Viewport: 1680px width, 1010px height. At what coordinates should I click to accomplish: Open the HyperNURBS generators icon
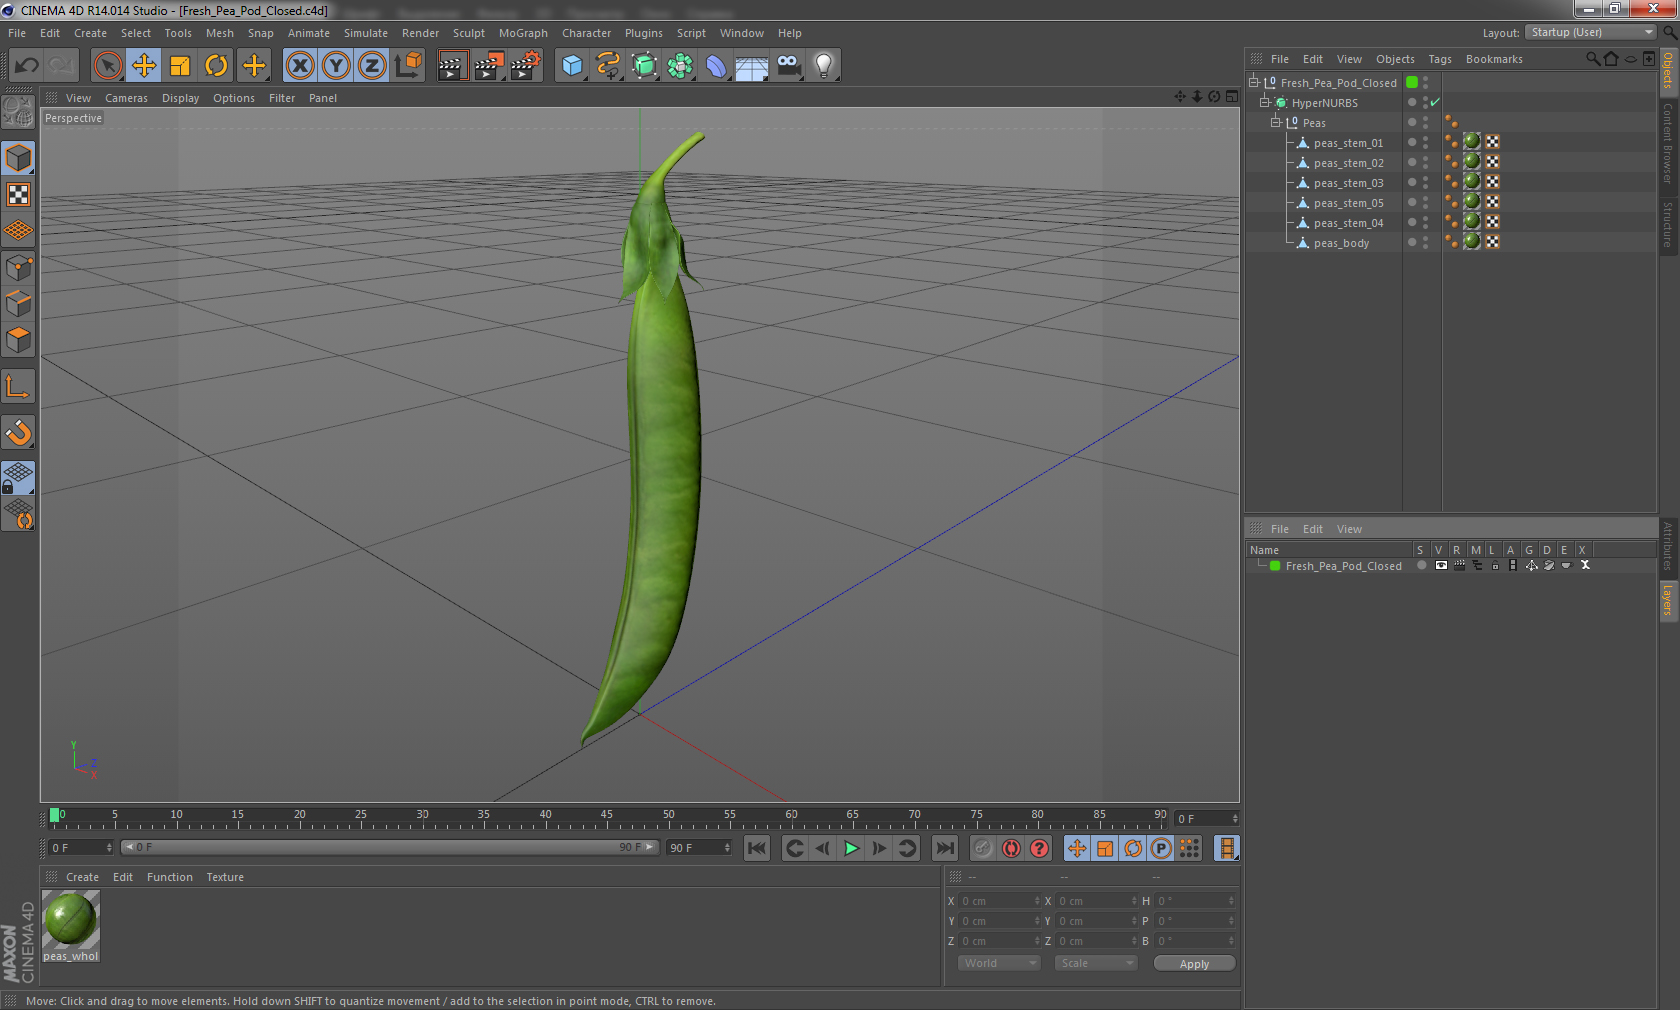644,66
